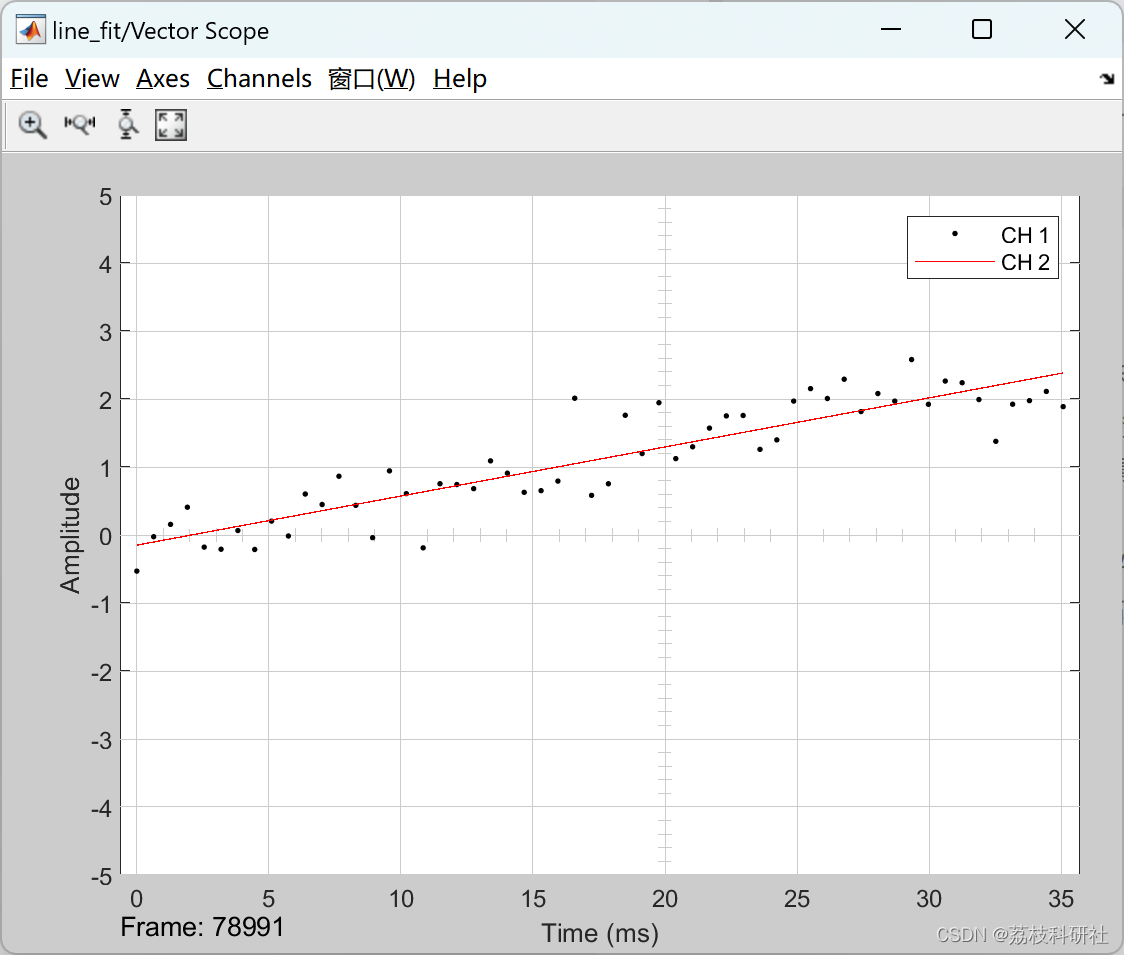Toggle the CH 1 legend entry

click(1024, 235)
